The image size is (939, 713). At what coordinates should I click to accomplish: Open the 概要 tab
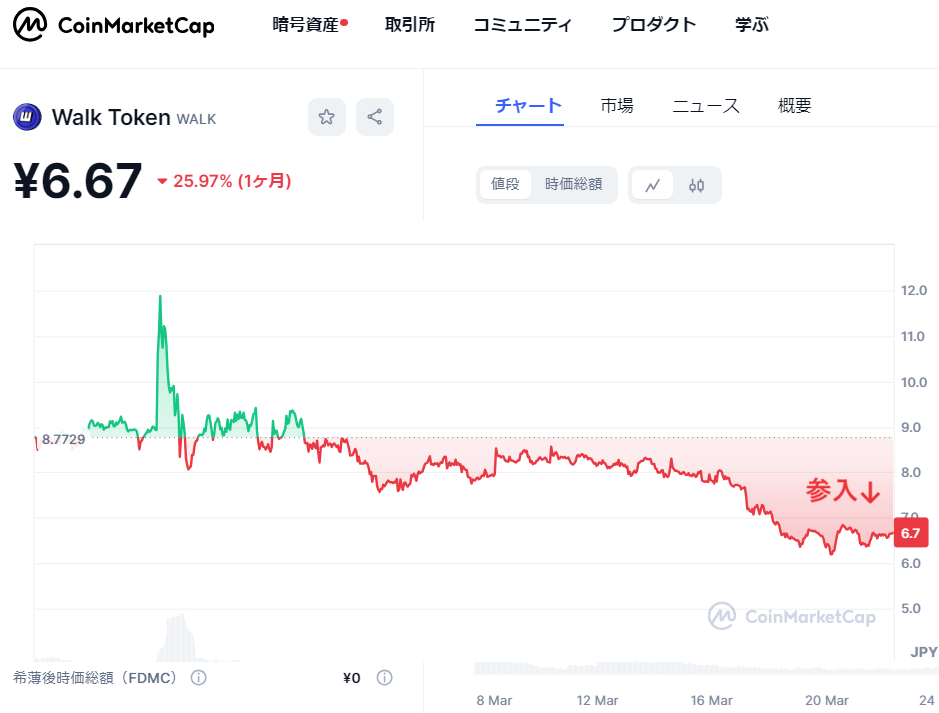[x=795, y=105]
